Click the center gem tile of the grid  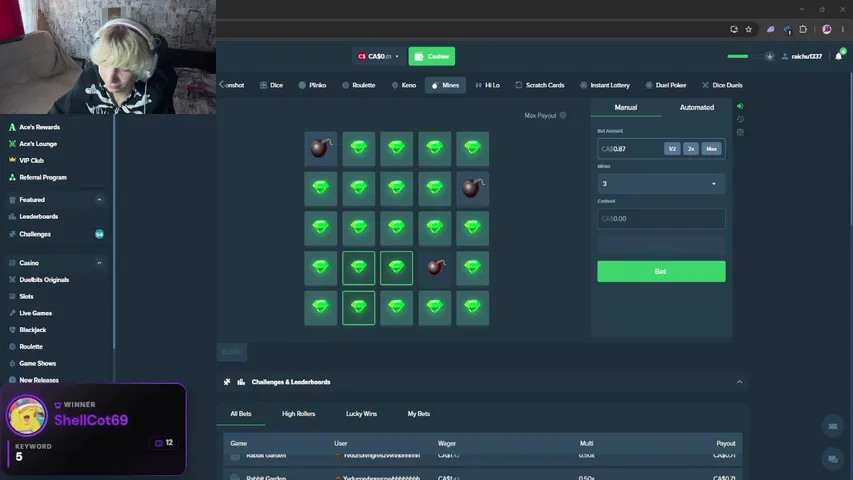coord(396,228)
